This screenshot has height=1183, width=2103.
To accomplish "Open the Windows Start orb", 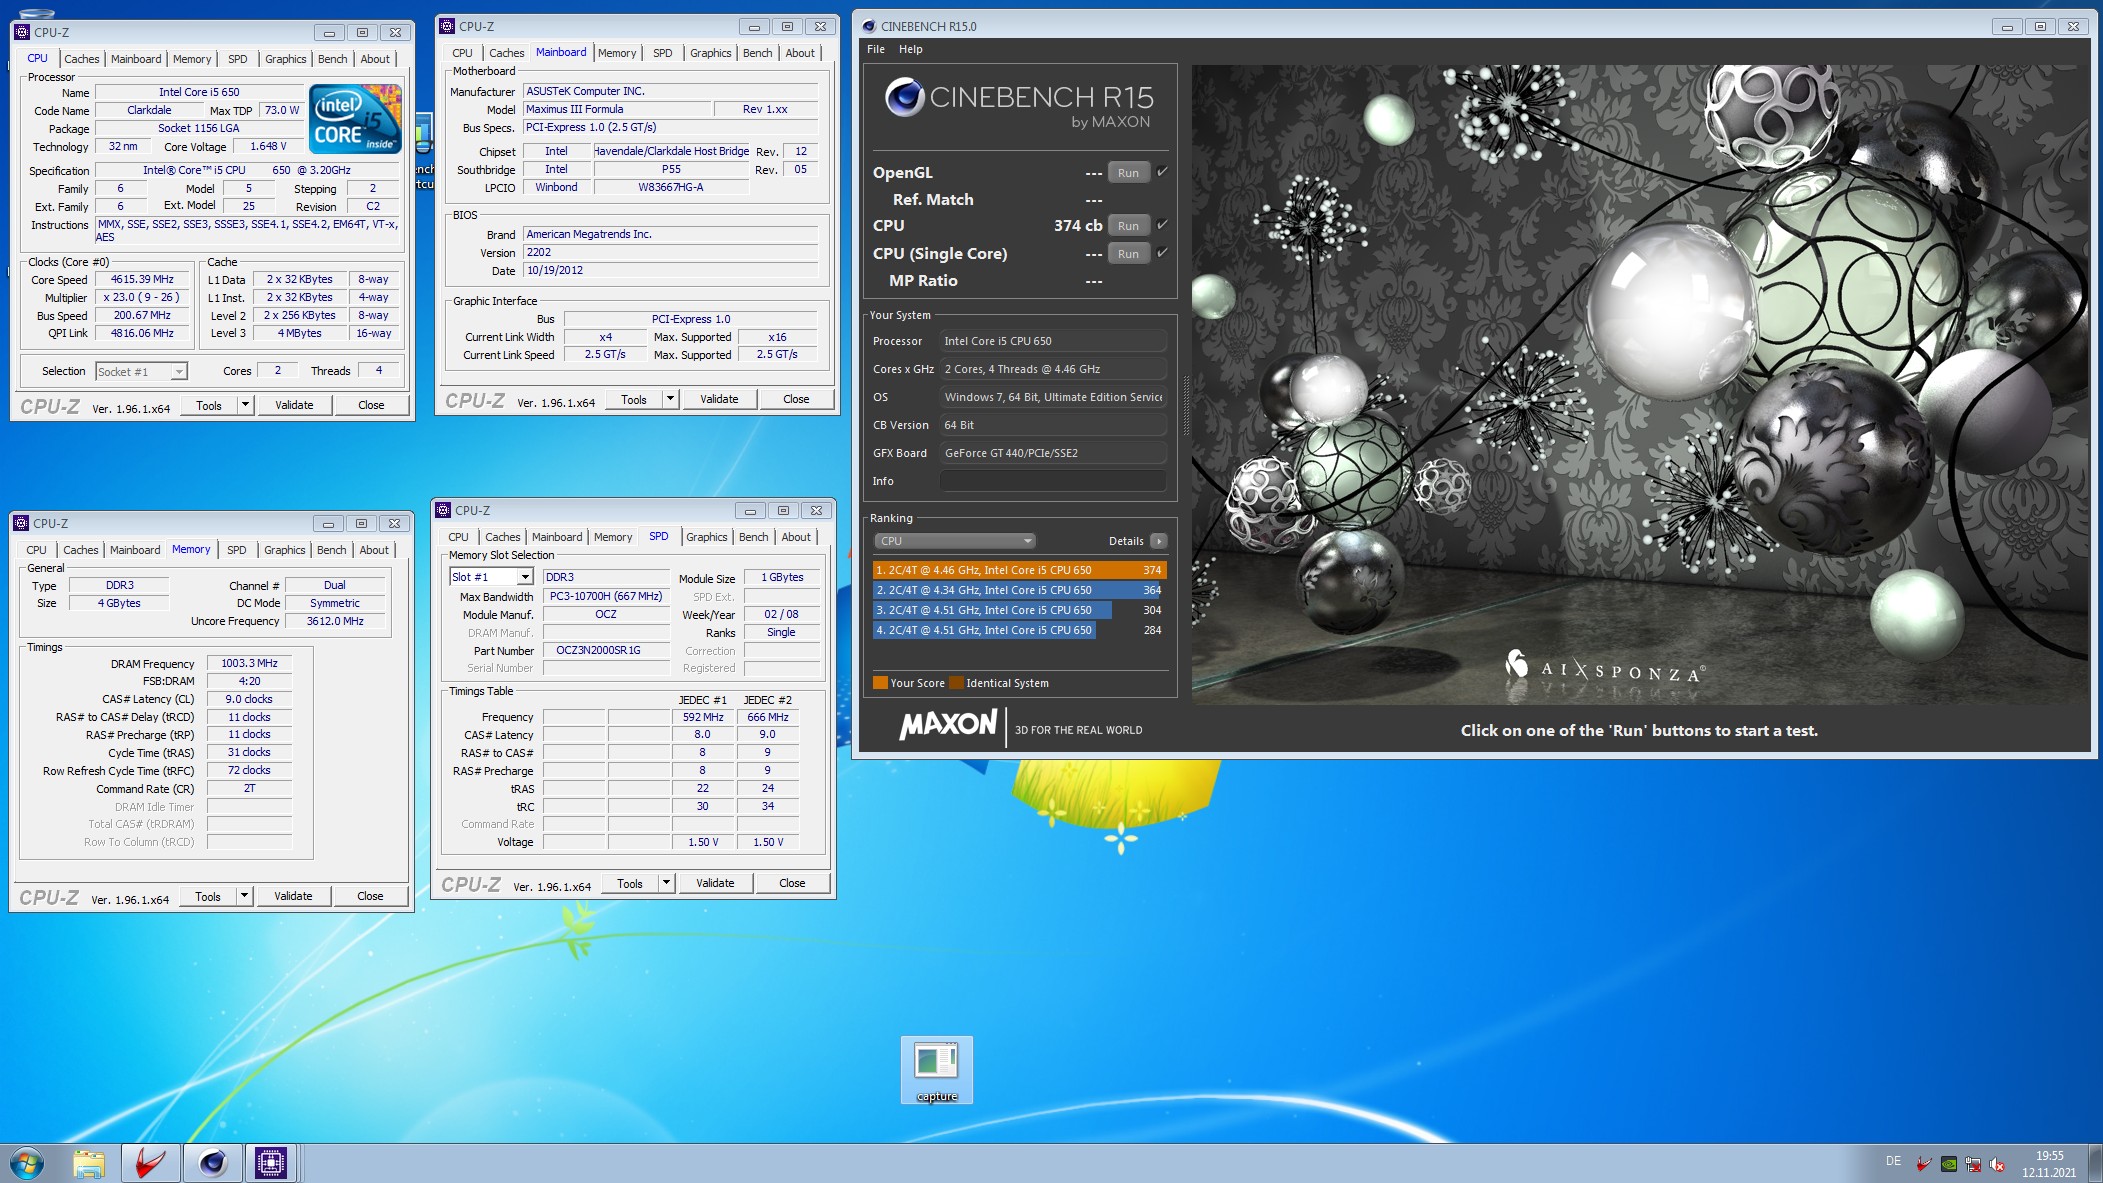I will [27, 1163].
